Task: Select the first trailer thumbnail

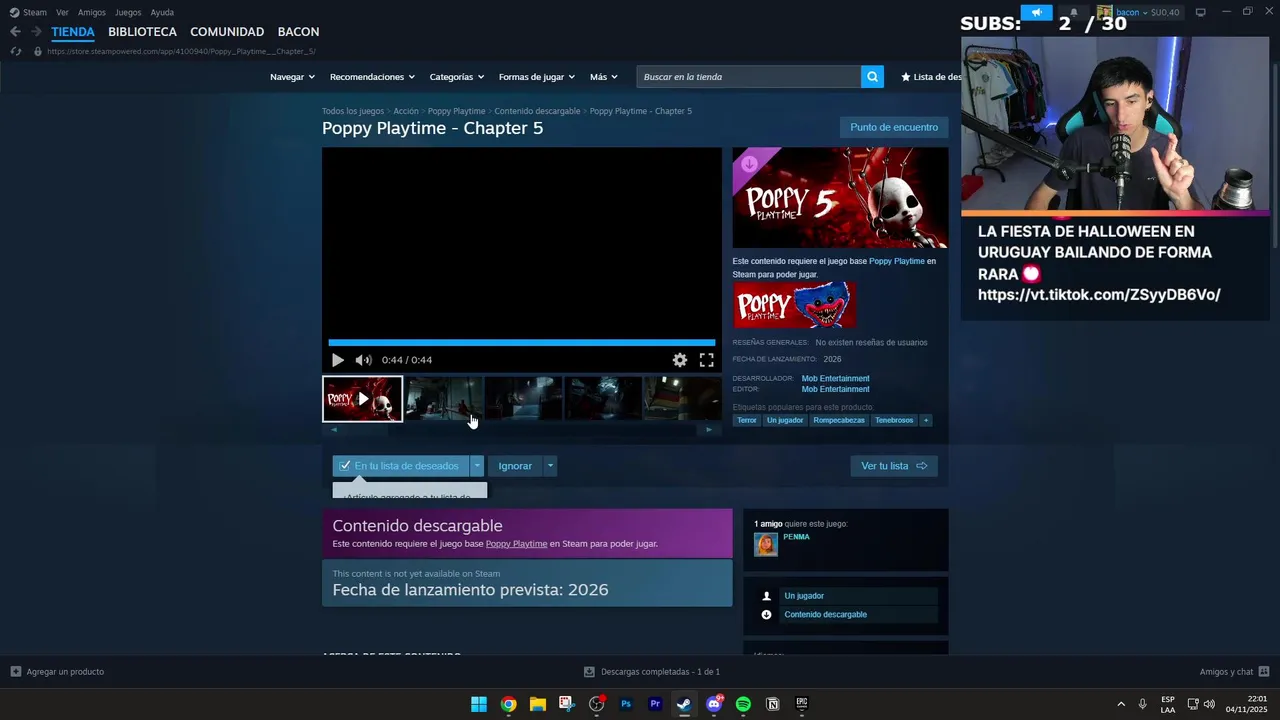Action: 362,399
